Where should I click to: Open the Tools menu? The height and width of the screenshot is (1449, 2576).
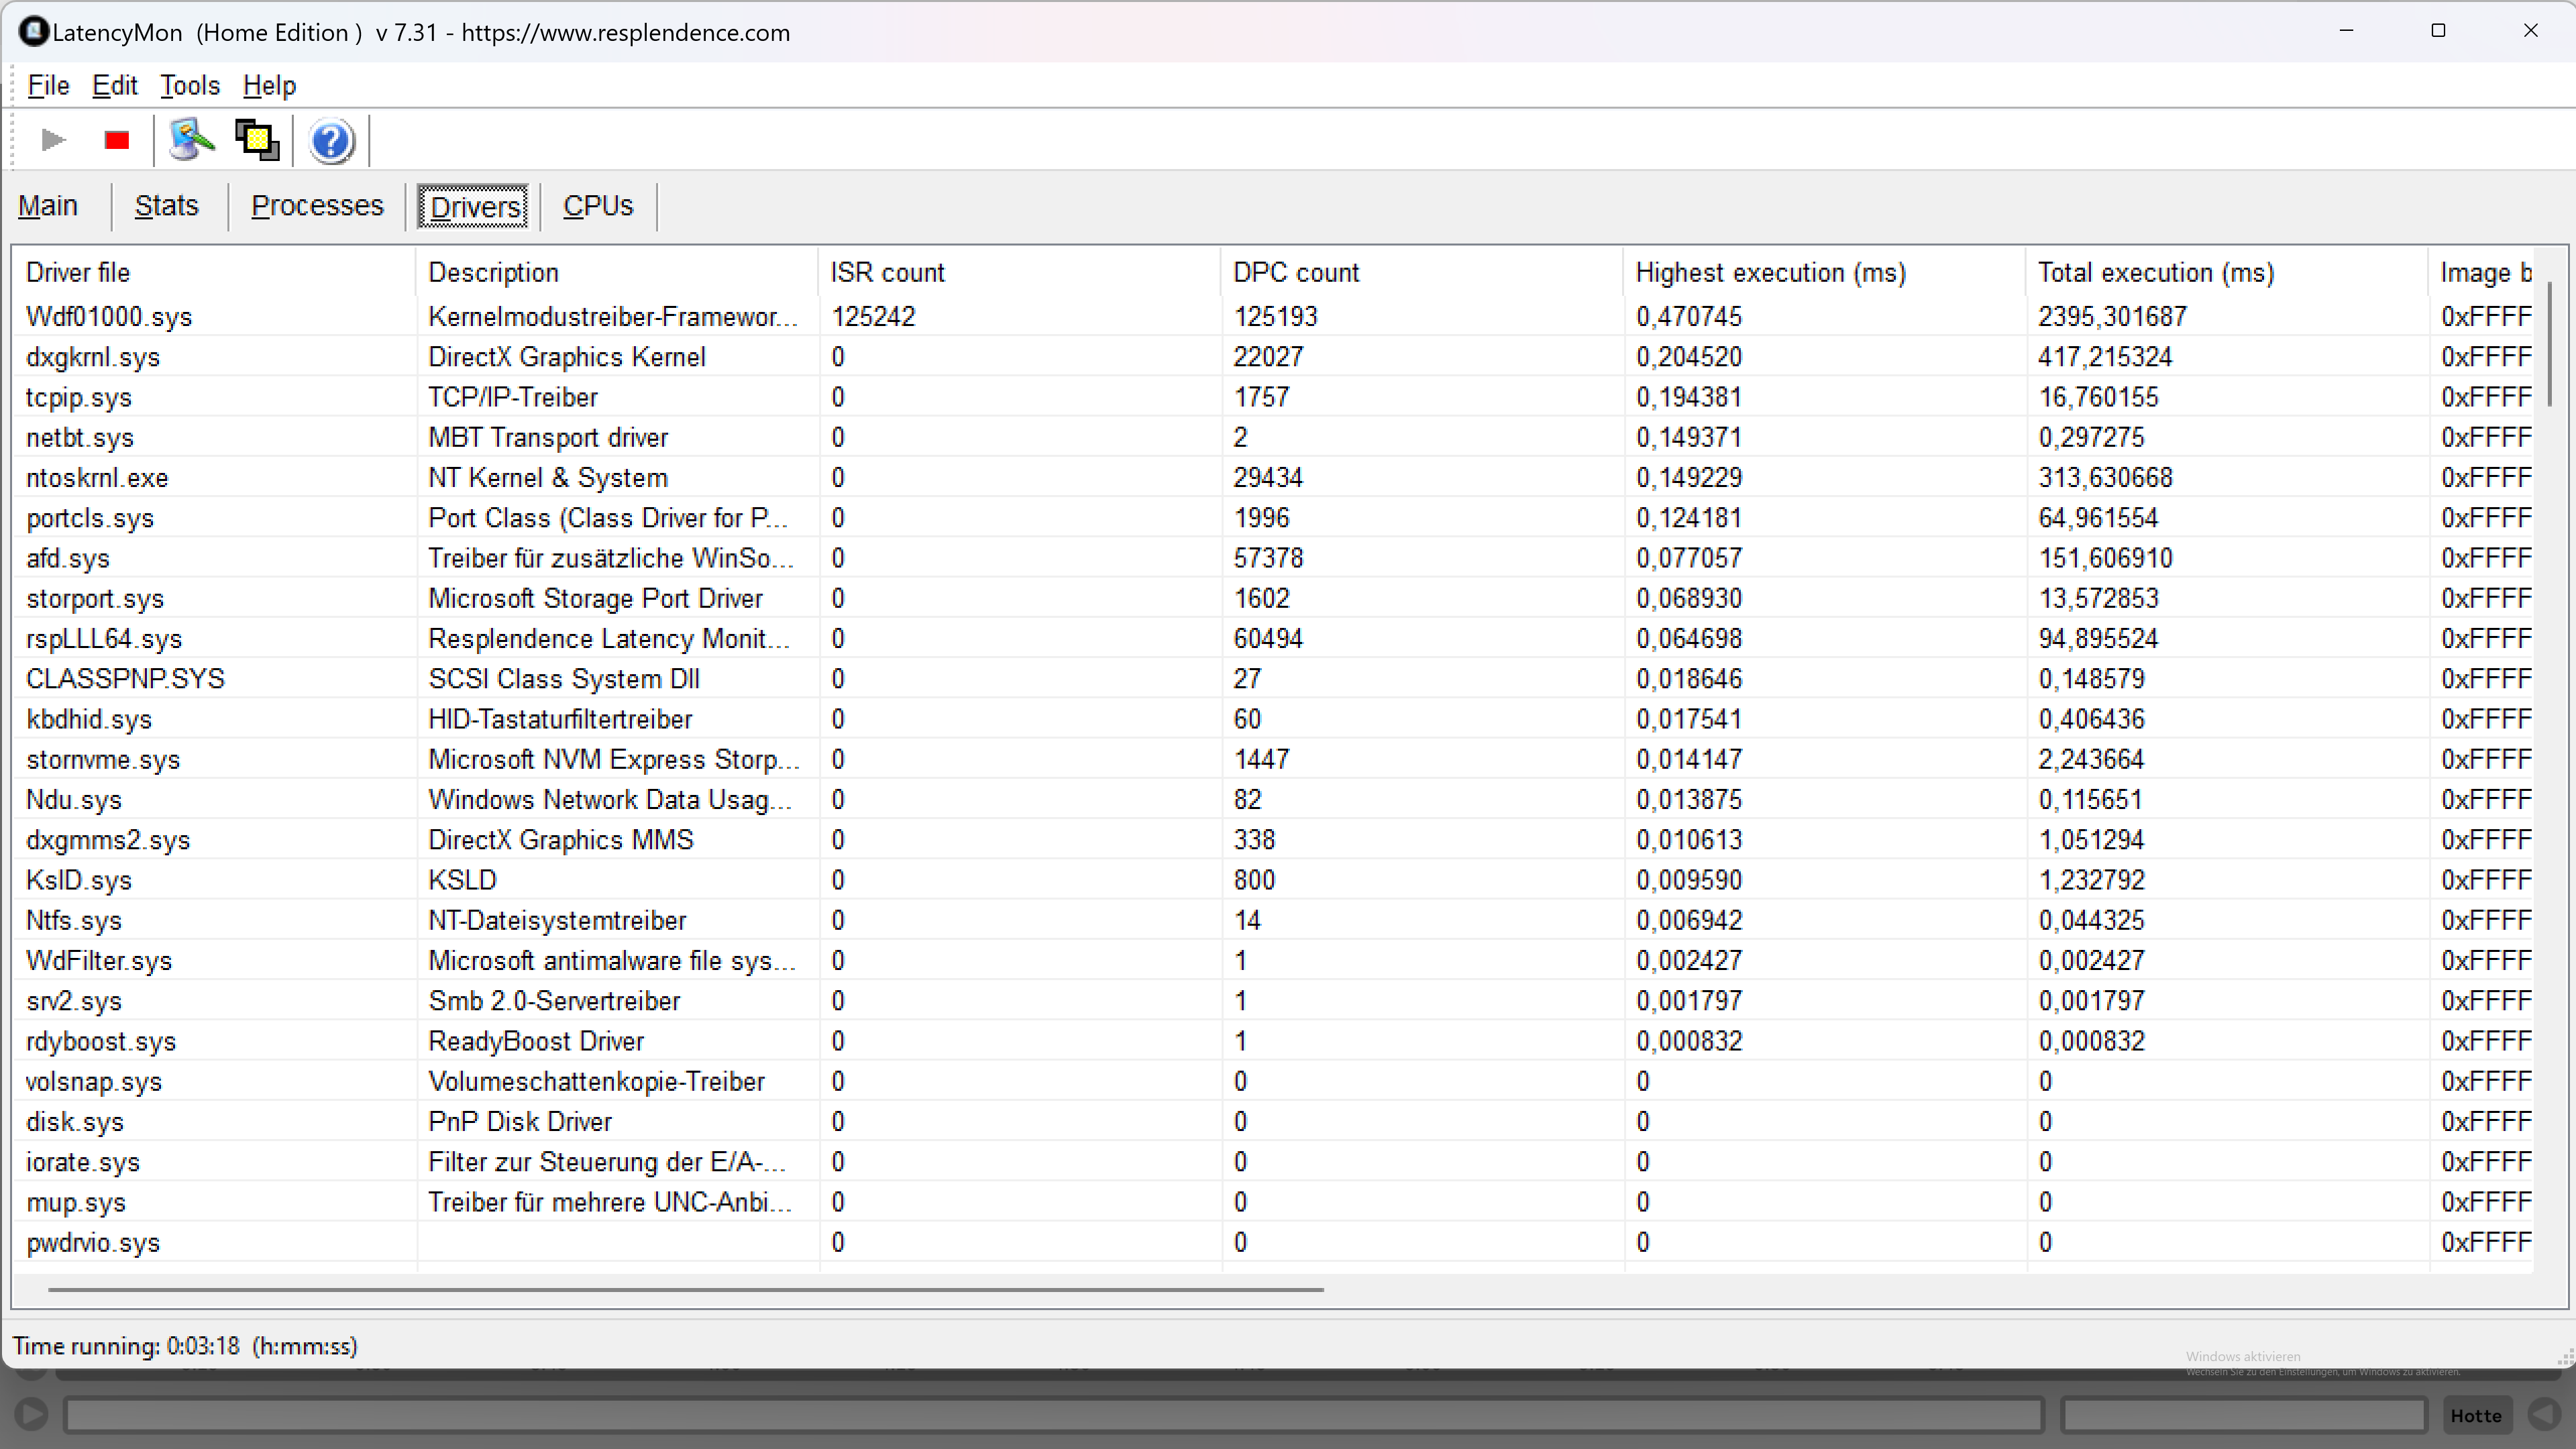pos(190,86)
